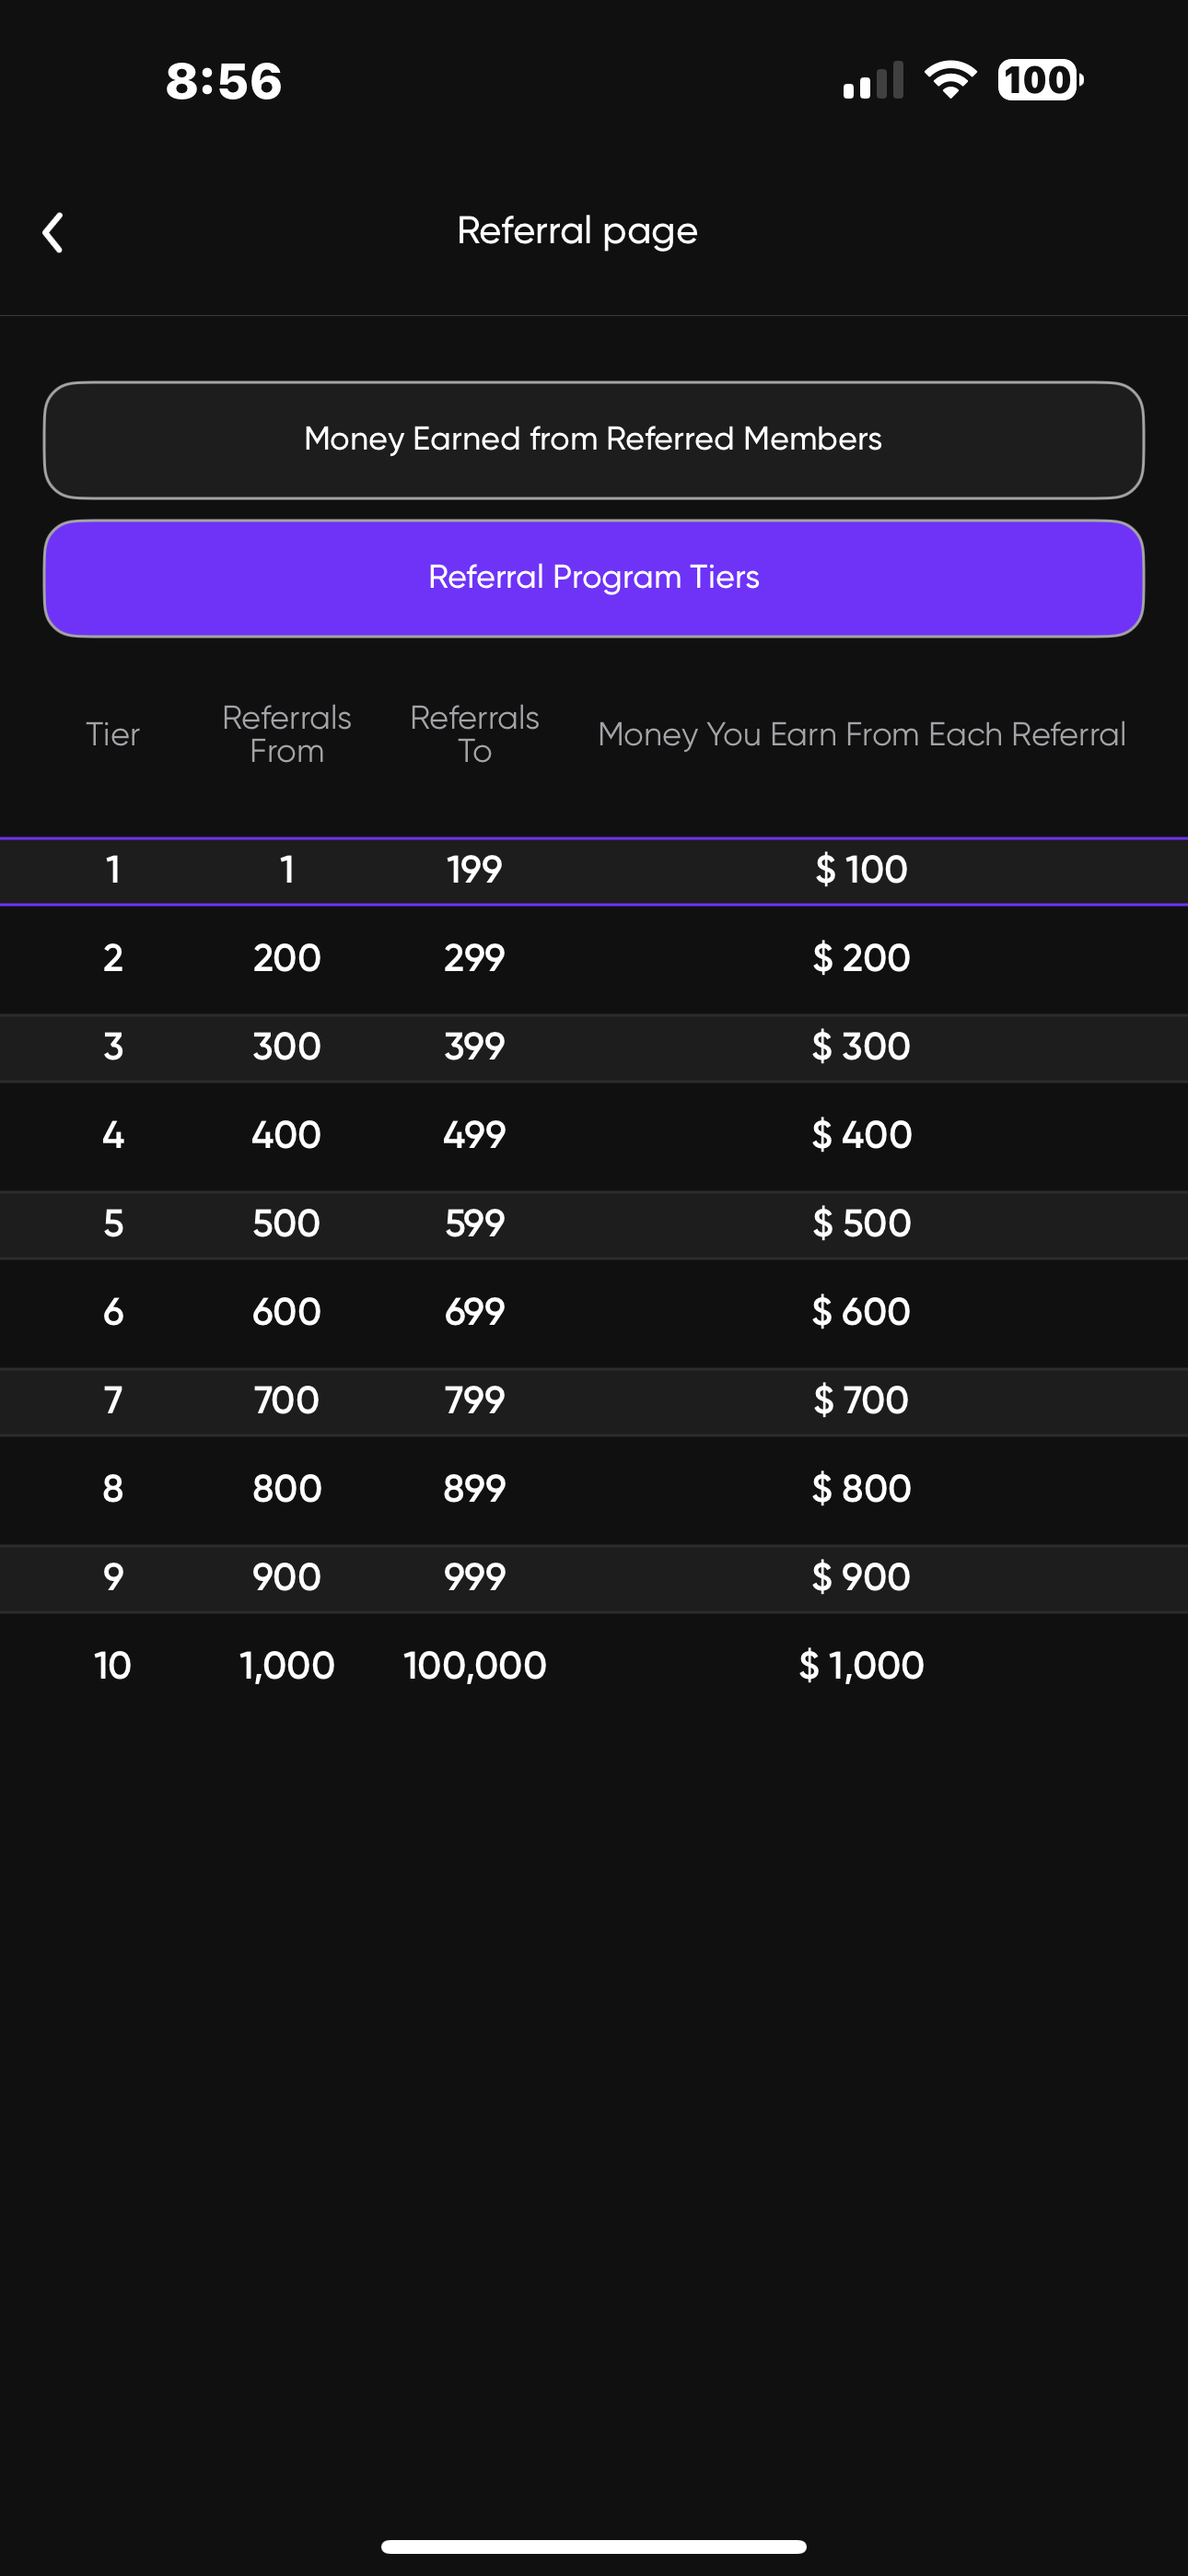Tap the Tier 3 row with 399
Viewport: 1188px width, 2576px height.
(x=593, y=1047)
